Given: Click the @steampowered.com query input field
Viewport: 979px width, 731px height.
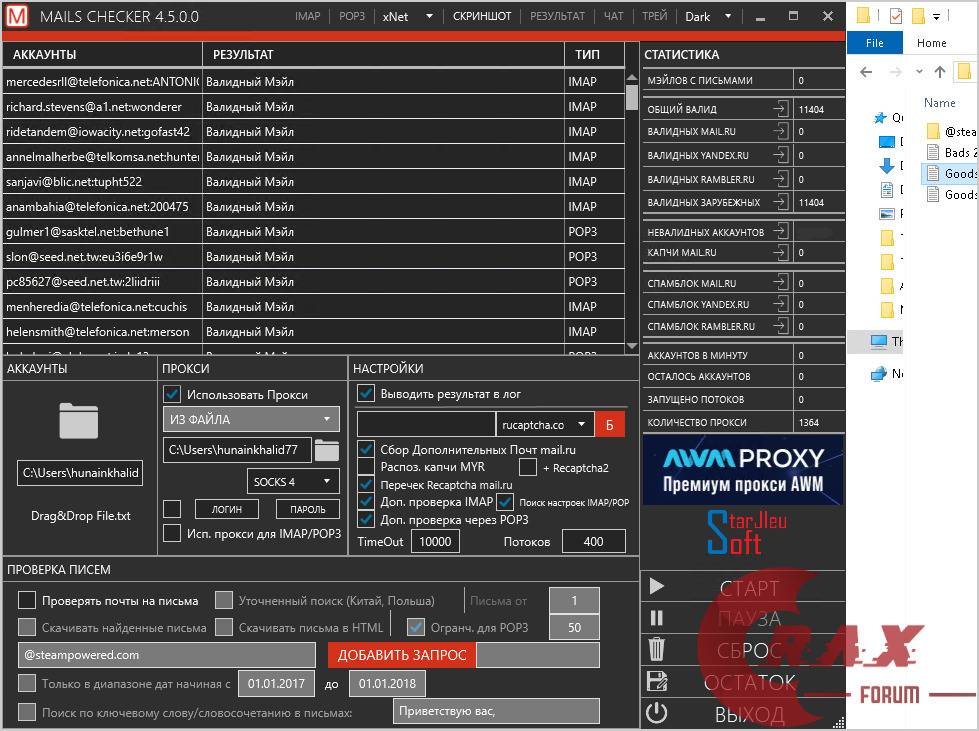Looking at the screenshot, I should tap(165, 653).
